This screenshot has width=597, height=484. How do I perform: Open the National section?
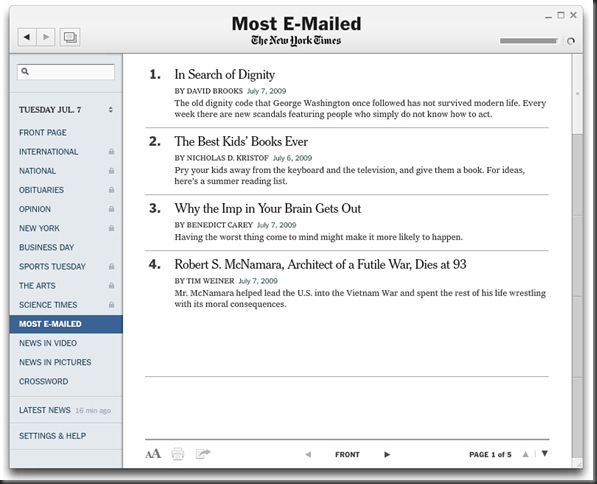37,171
